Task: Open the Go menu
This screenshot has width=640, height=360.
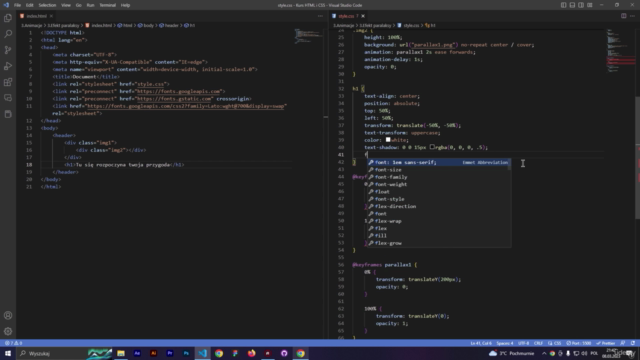Action: (x=78, y=5)
